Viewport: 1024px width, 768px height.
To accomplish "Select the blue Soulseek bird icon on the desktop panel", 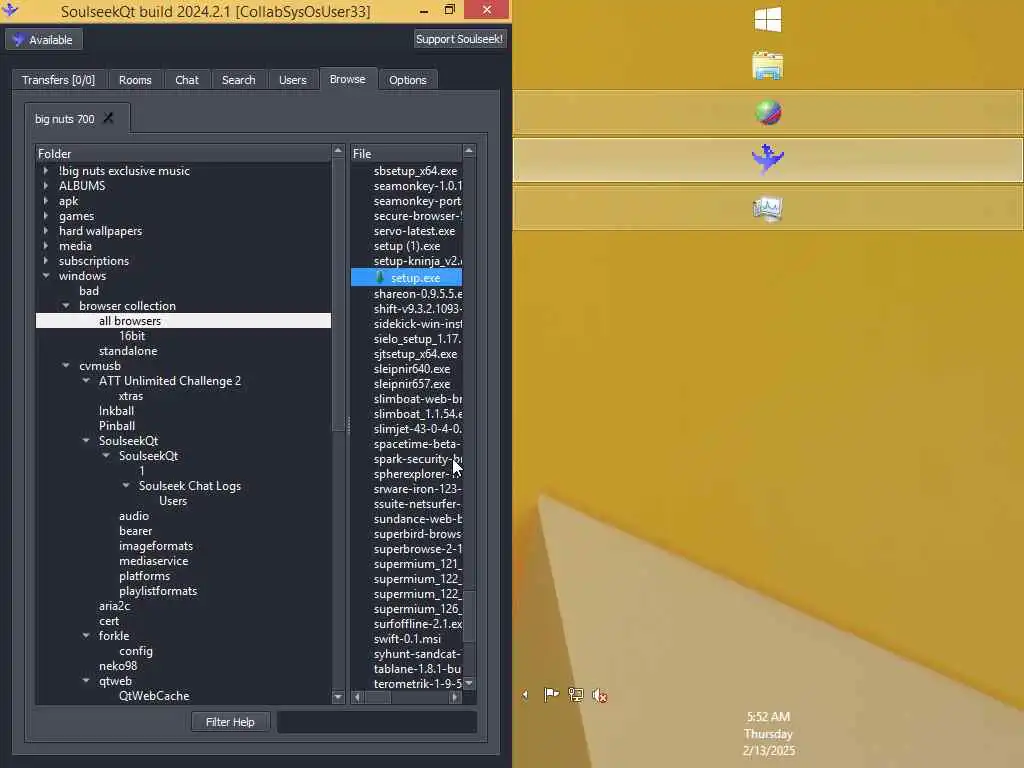I will (x=767, y=159).
